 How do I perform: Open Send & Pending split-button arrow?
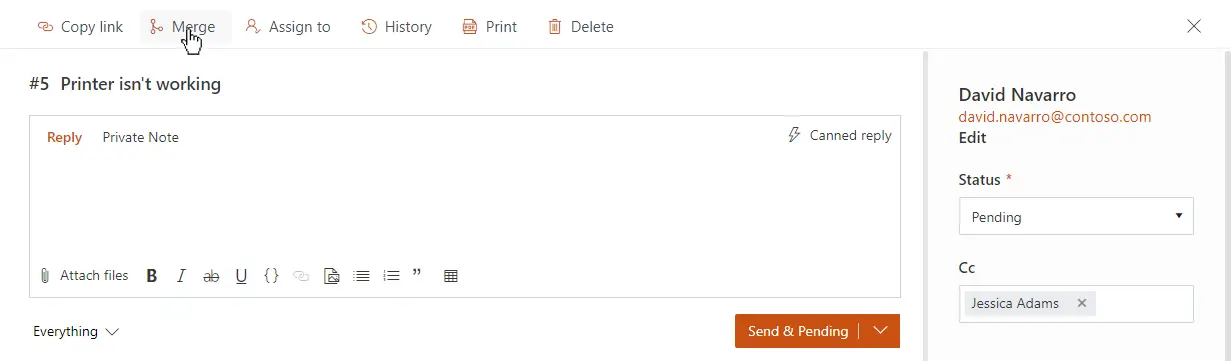(880, 331)
